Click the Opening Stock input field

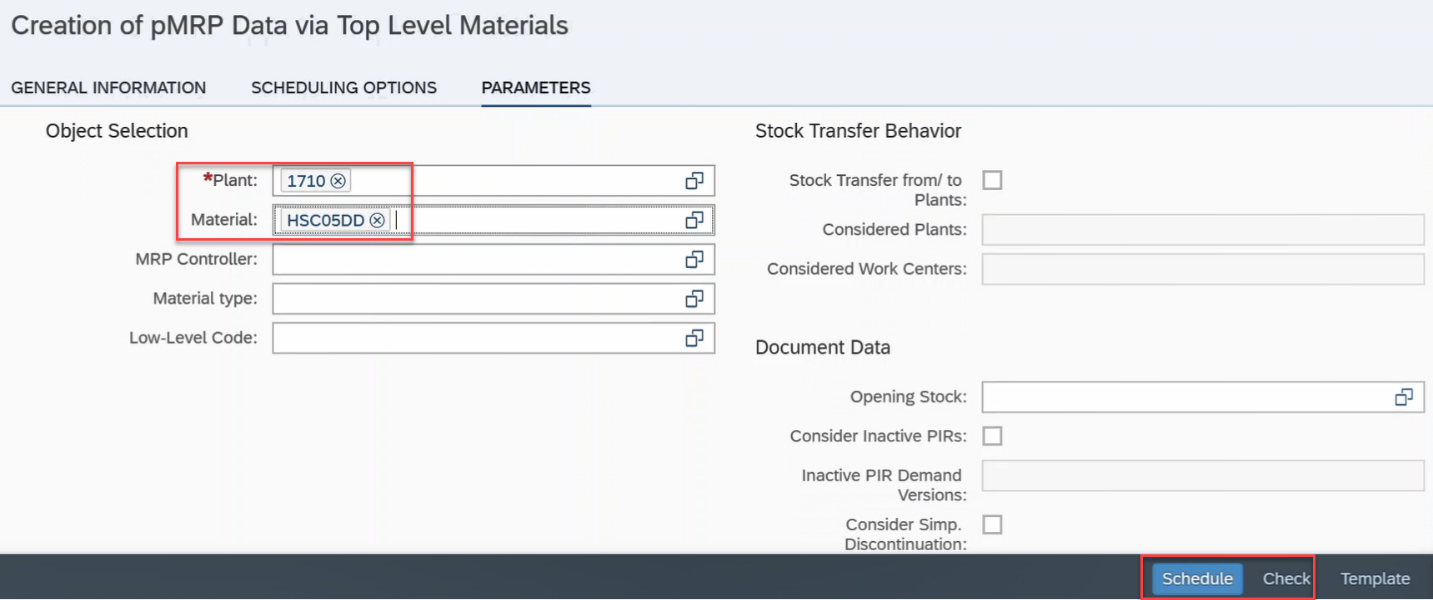click(1150, 397)
